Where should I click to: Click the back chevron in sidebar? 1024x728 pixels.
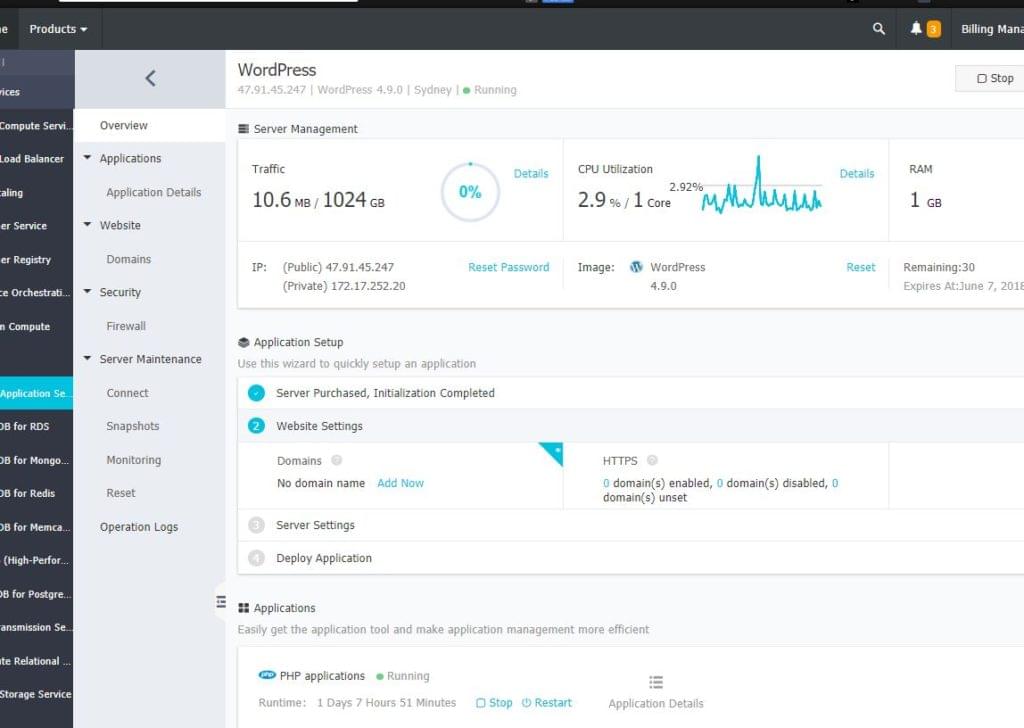point(150,78)
